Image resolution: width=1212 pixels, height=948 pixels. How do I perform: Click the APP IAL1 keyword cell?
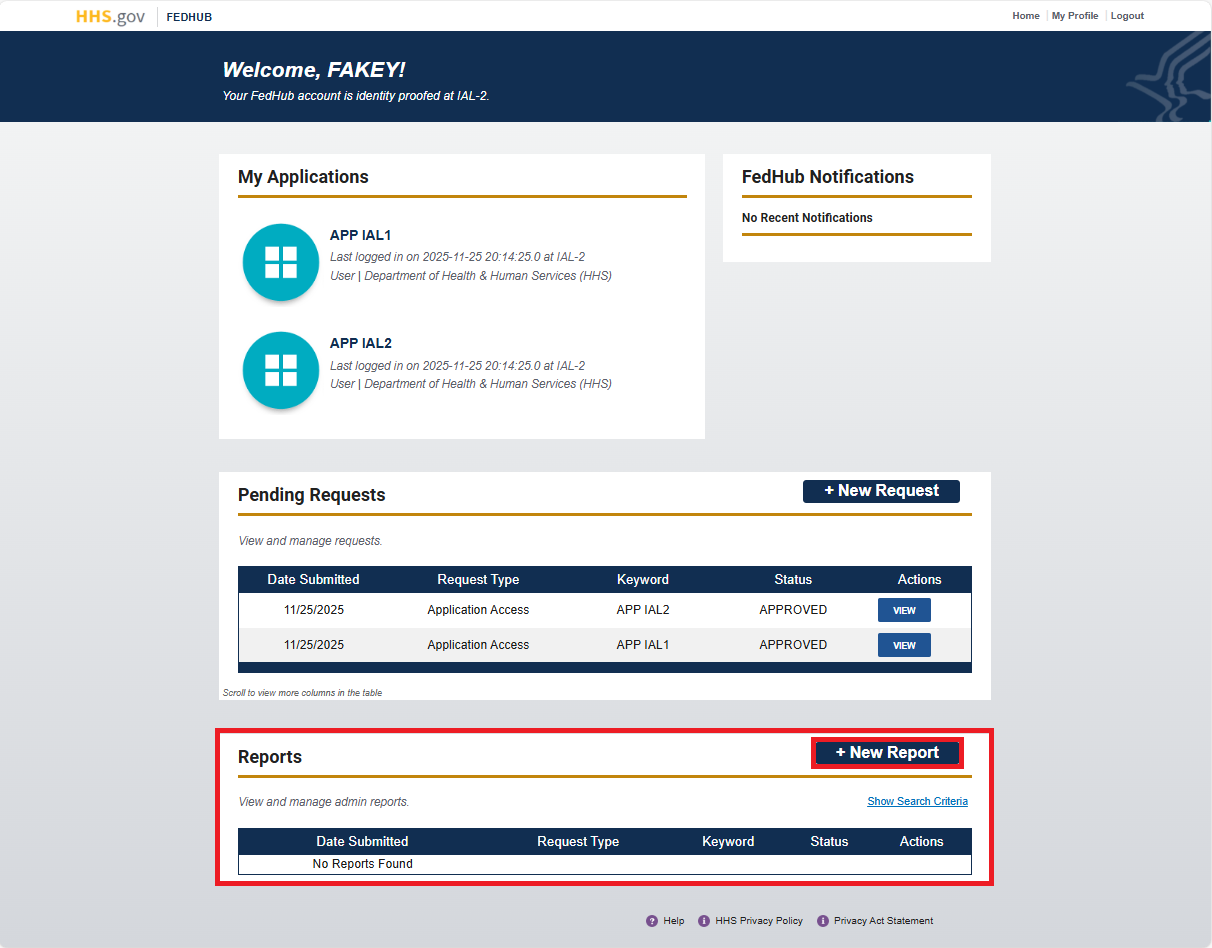pyautogui.click(x=643, y=645)
